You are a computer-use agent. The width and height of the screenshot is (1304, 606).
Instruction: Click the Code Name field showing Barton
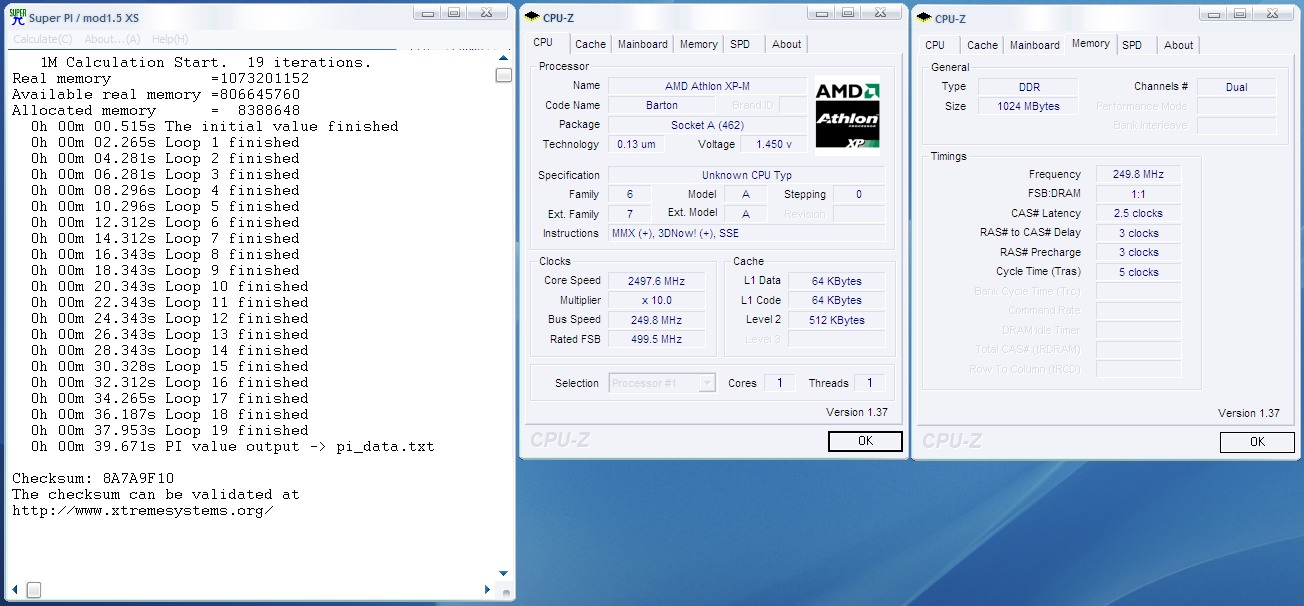[661, 105]
